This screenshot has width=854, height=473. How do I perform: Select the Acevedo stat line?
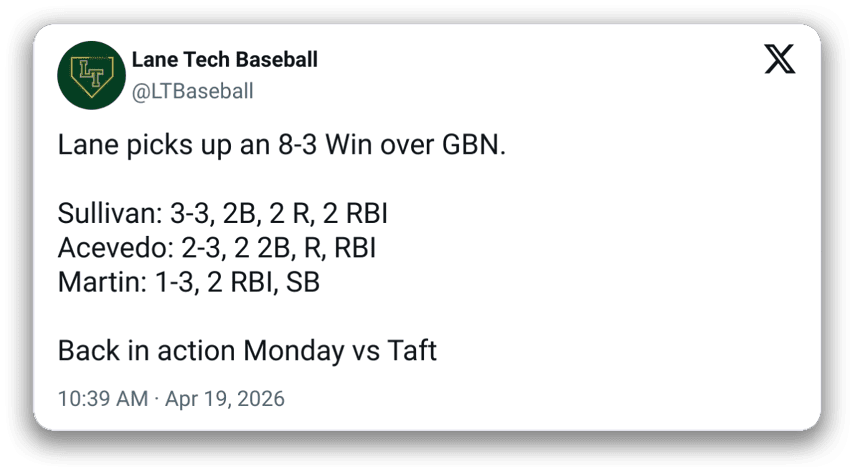pos(216,248)
